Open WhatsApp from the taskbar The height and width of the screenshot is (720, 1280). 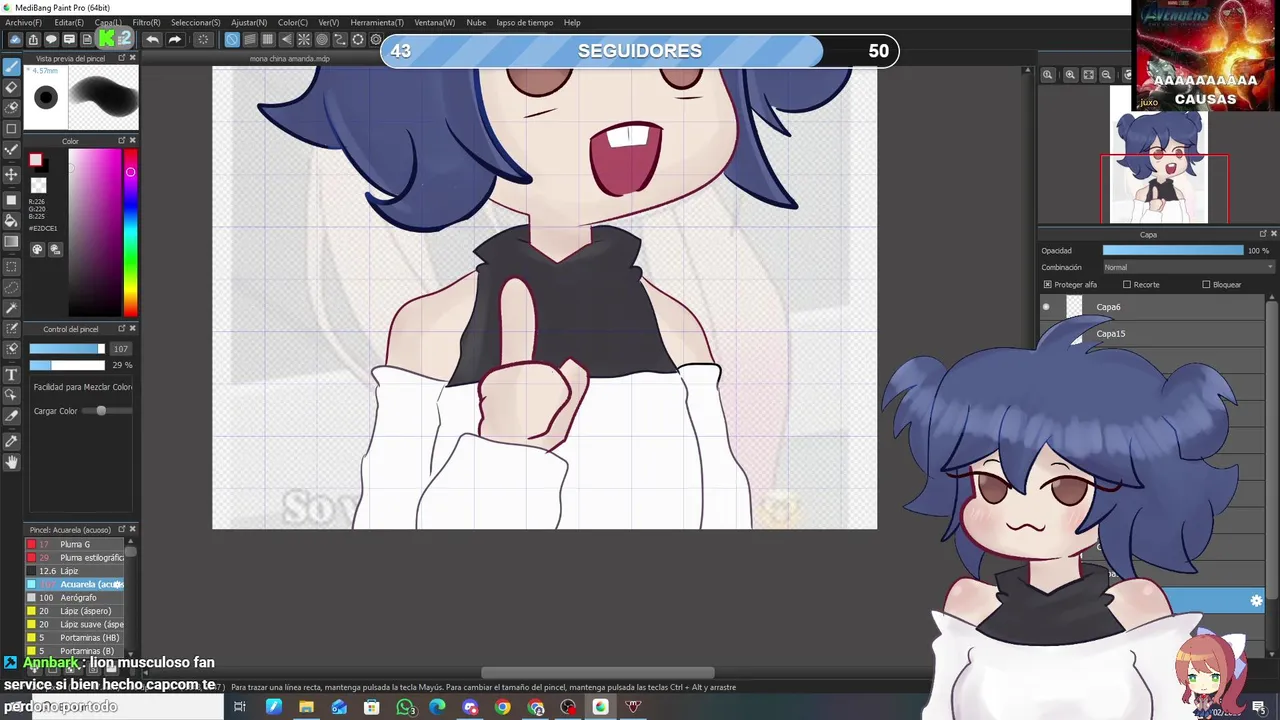[405, 707]
